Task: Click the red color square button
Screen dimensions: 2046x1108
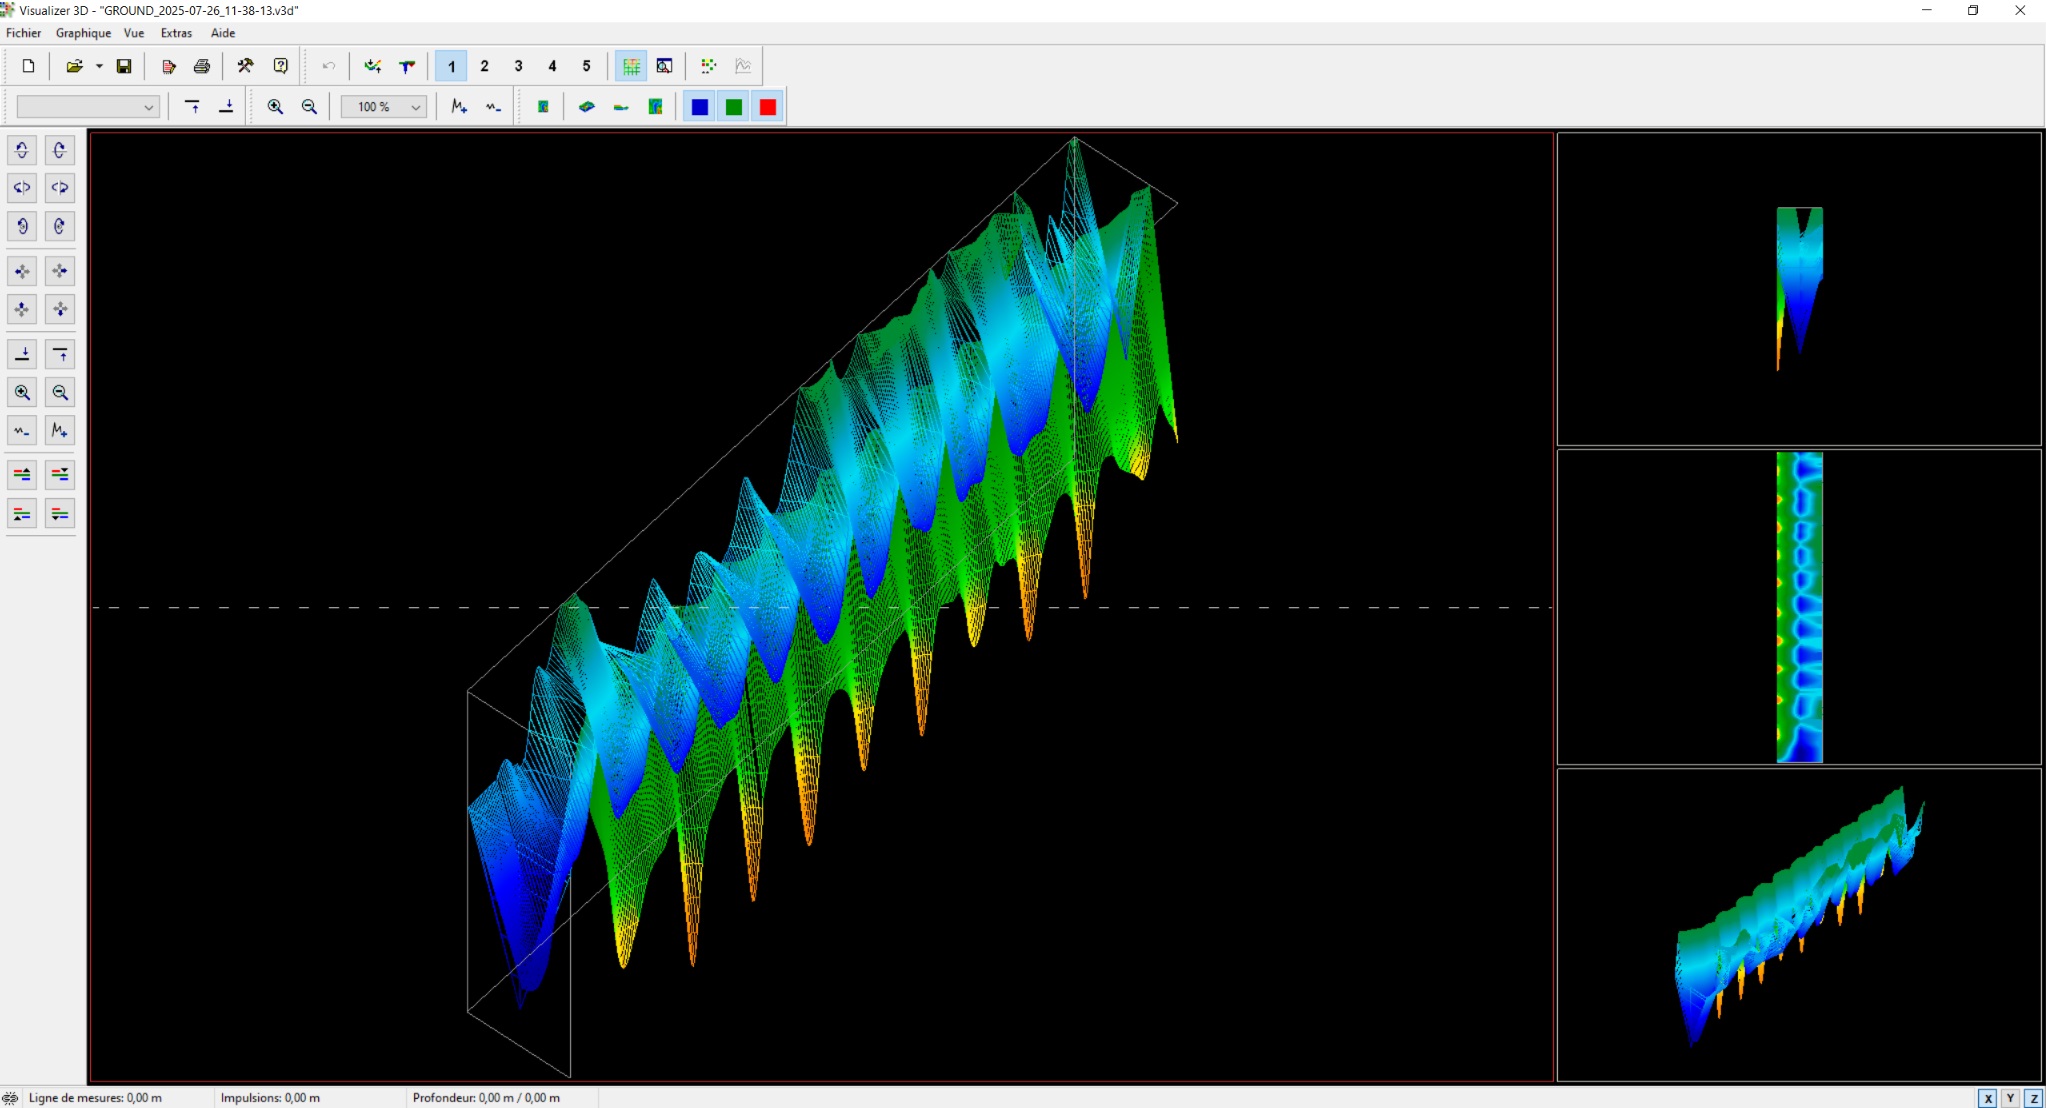Action: coord(768,107)
